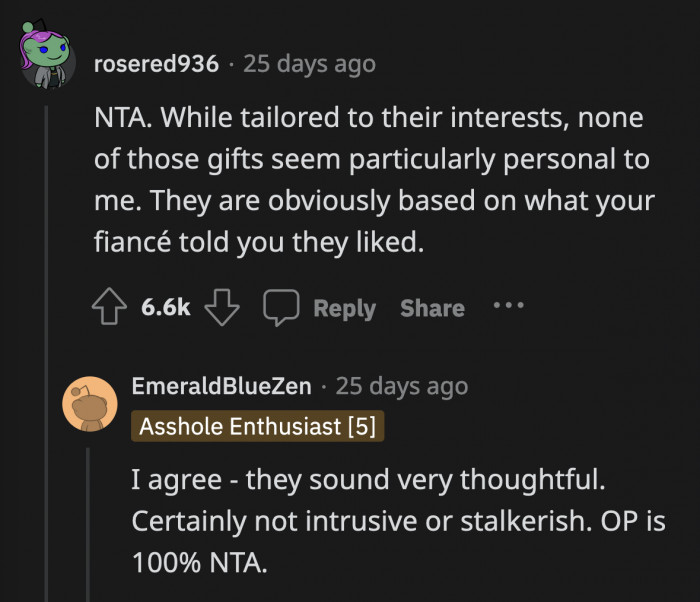Click the Reply label under the comment

click(x=344, y=308)
